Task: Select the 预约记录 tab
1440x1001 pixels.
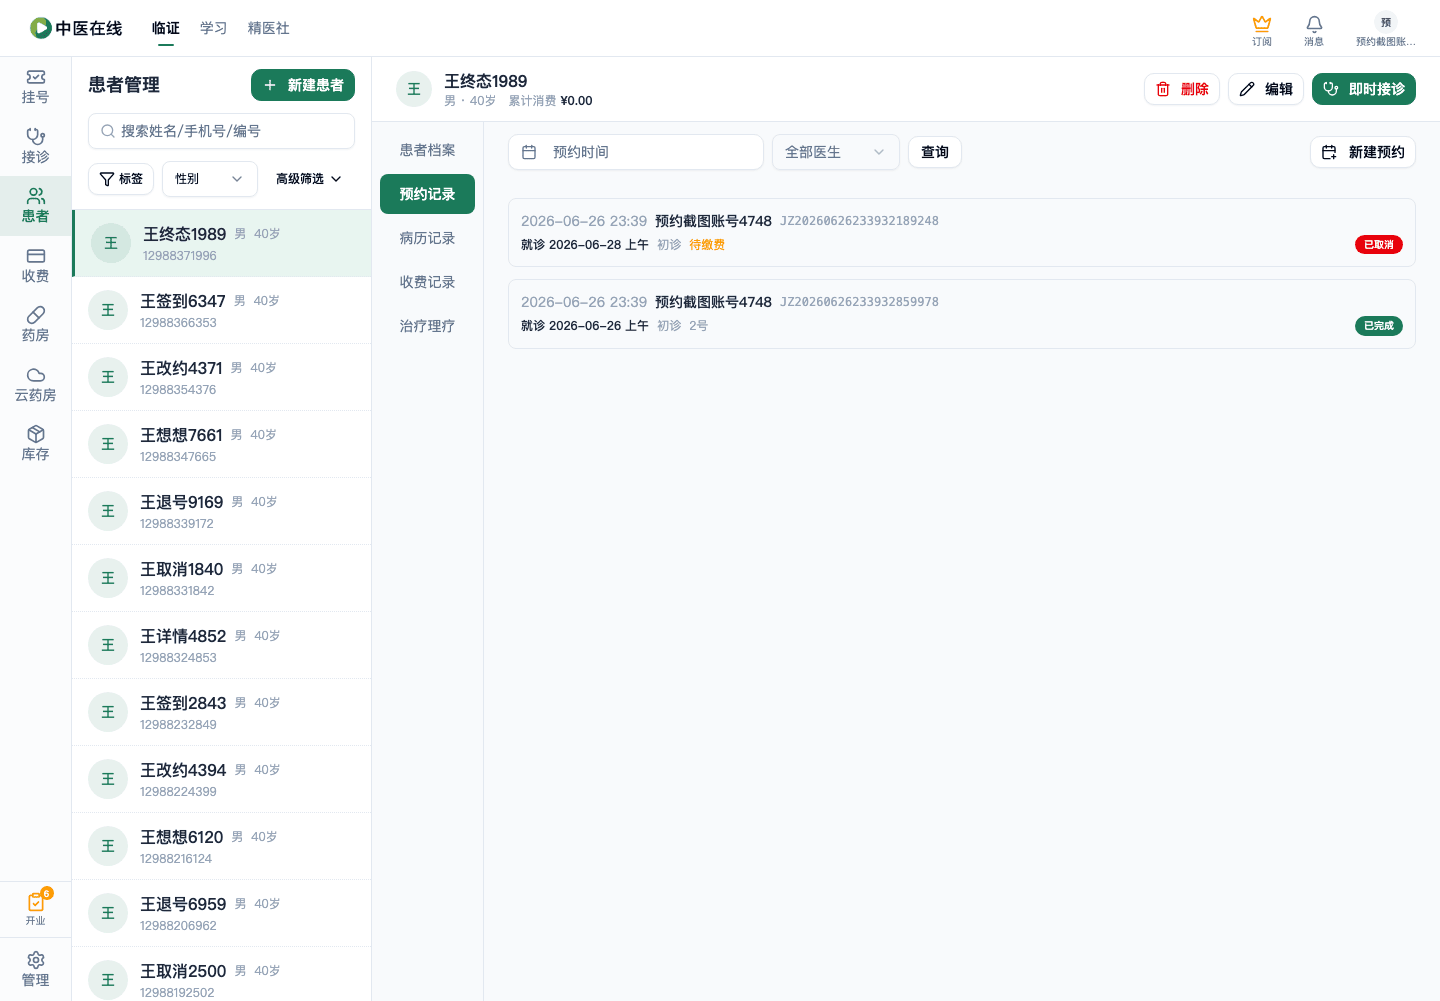Action: (427, 194)
